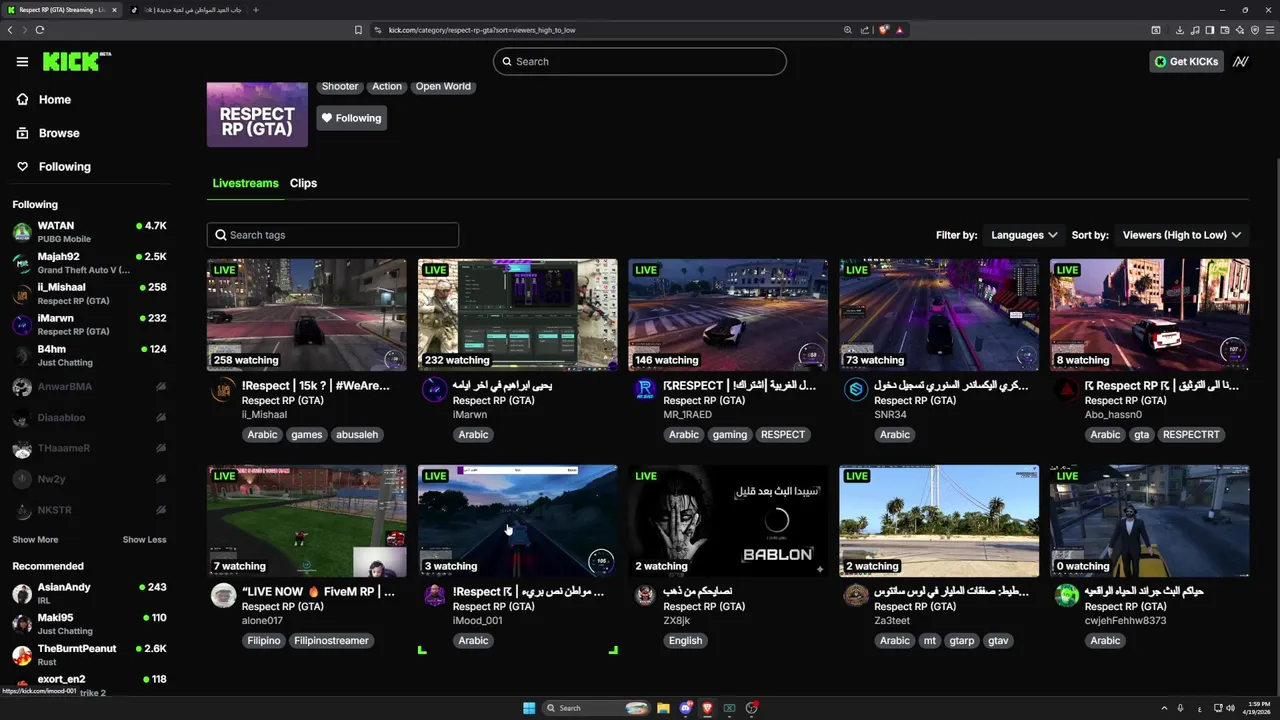Open Discord from the taskbar
This screenshot has height=720, width=1280.
click(686, 708)
